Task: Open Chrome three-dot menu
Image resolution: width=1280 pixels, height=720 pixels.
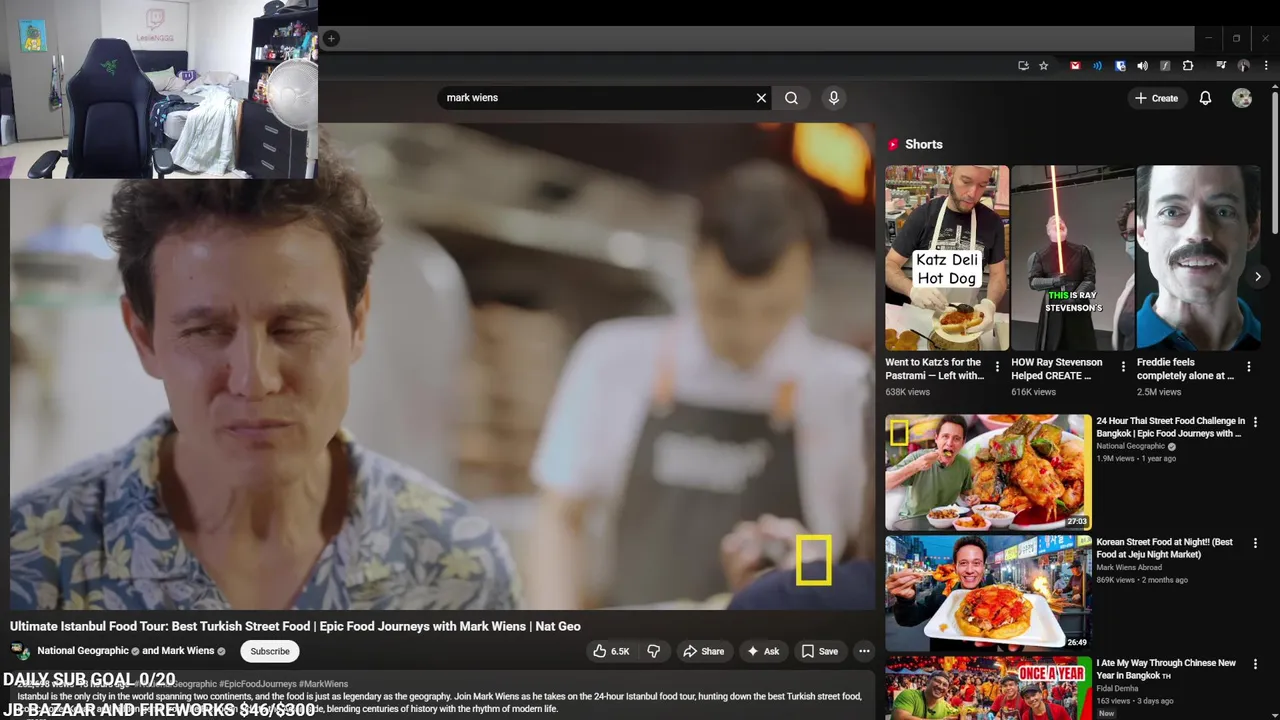Action: tap(1266, 66)
